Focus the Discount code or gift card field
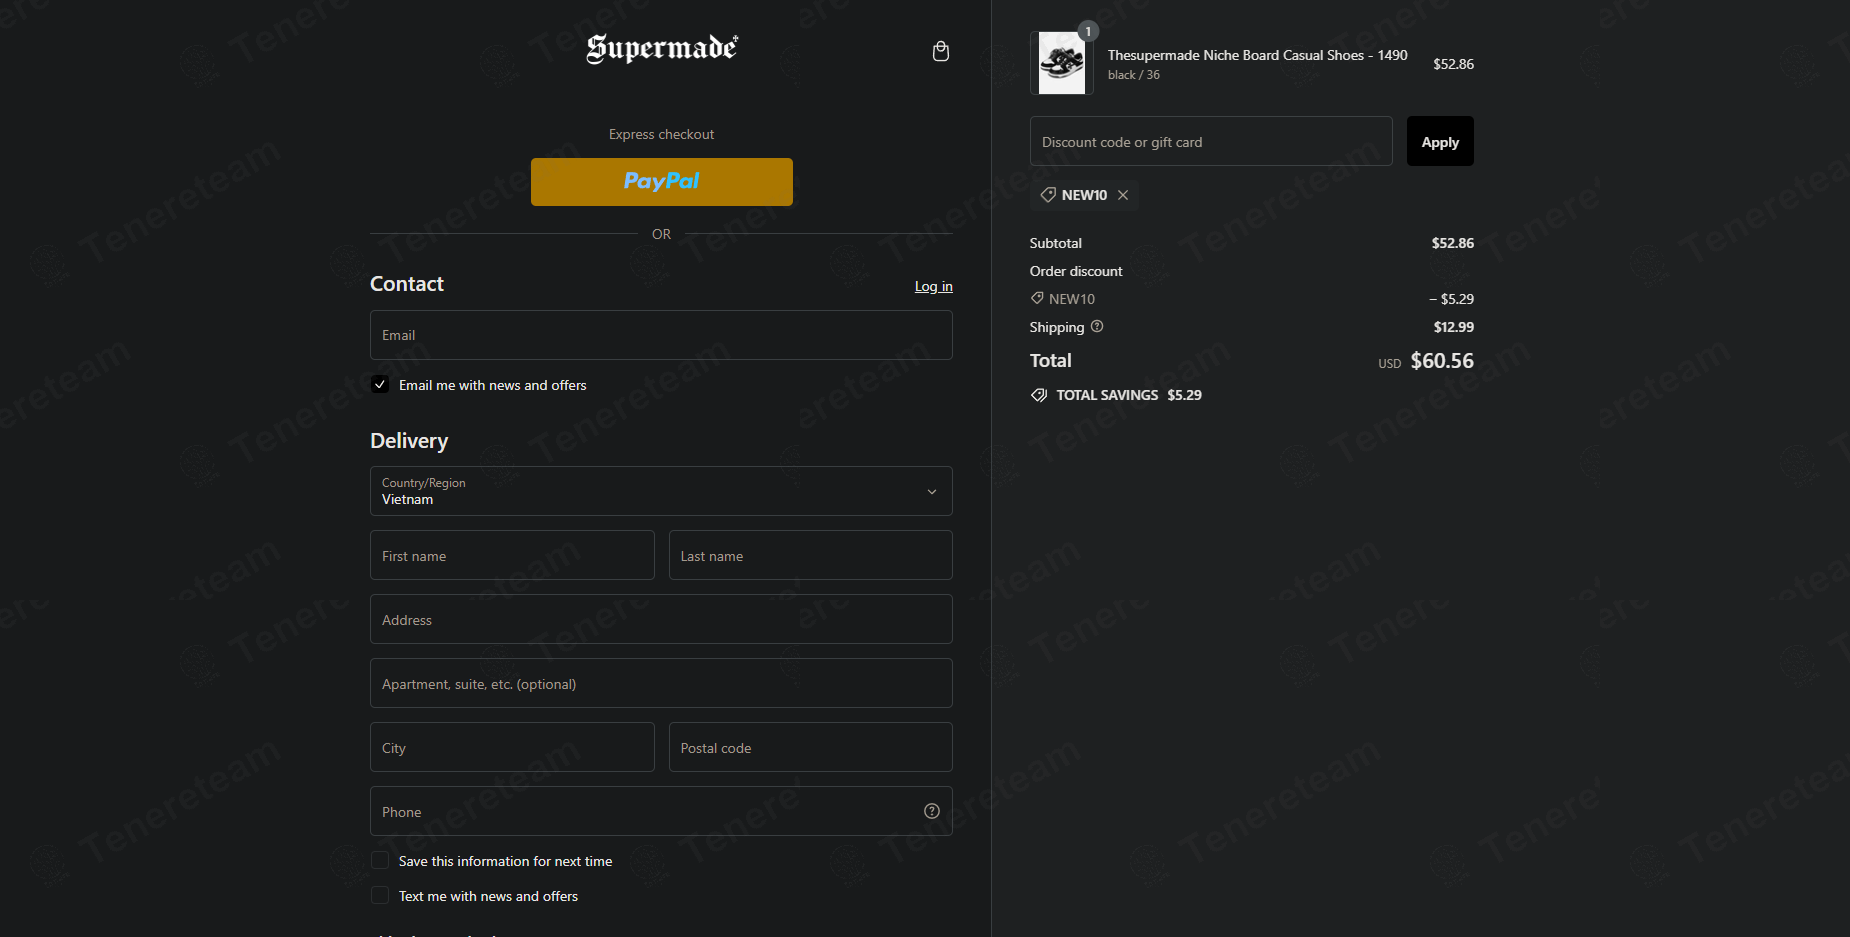Image resolution: width=1850 pixels, height=937 pixels. [x=1211, y=141]
